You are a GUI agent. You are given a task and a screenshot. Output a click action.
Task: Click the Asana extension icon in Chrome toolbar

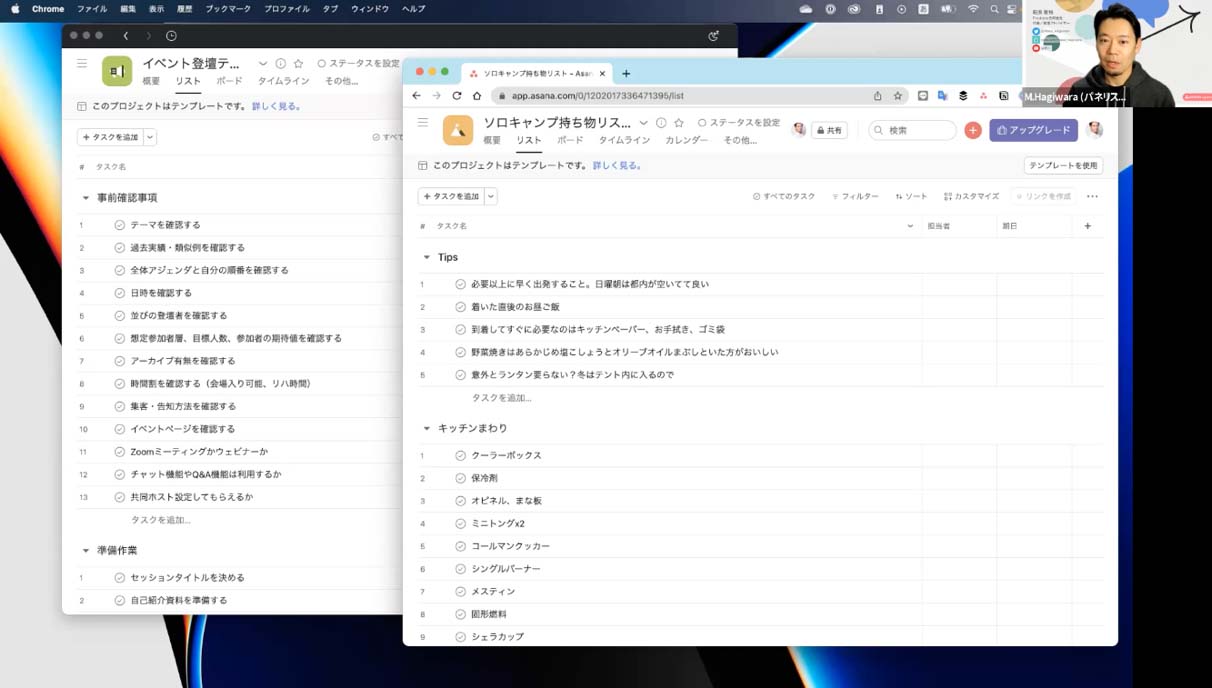click(x=983, y=96)
